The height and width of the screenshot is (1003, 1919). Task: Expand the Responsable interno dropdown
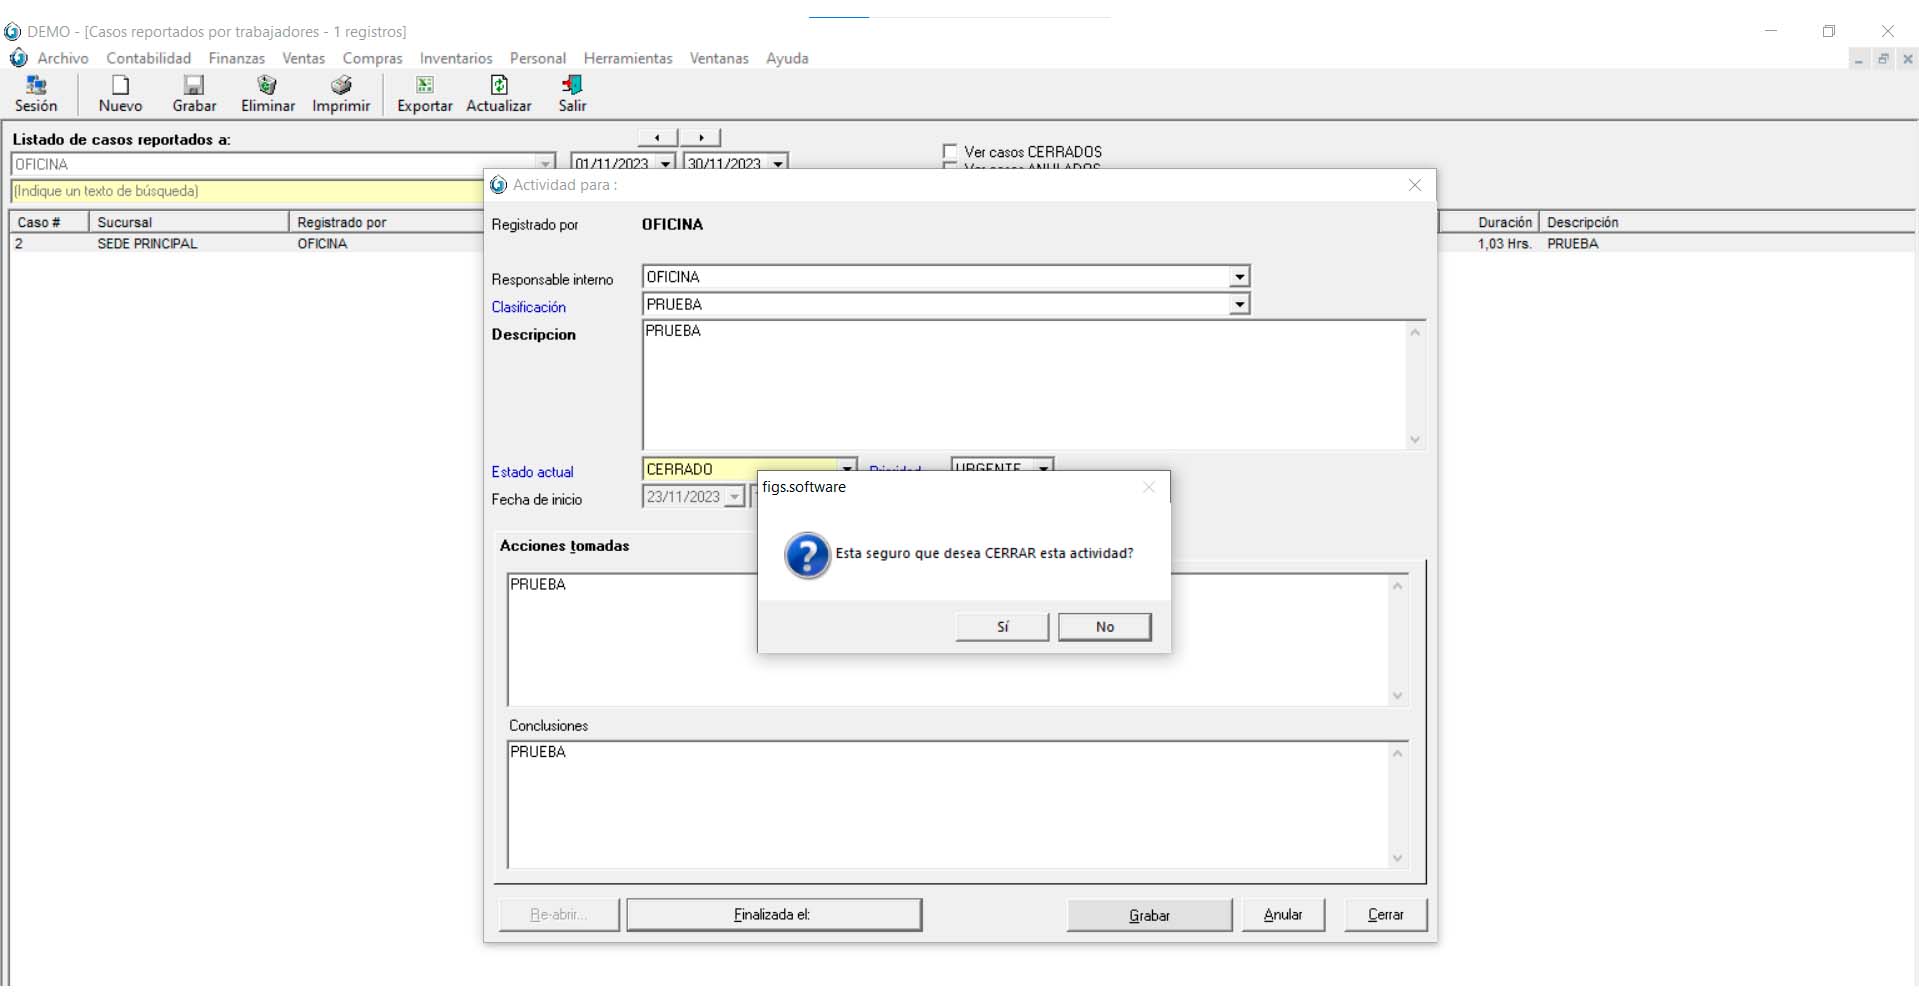1239,277
